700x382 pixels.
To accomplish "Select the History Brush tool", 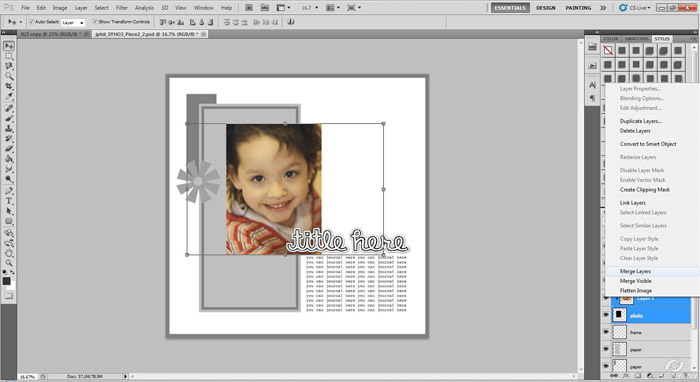I will (x=8, y=138).
